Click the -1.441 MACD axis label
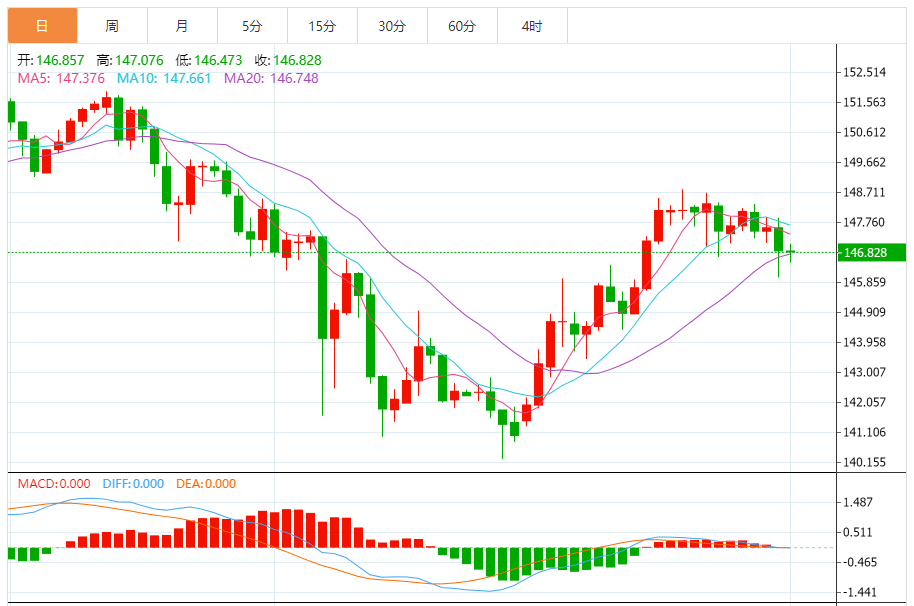 coord(858,592)
